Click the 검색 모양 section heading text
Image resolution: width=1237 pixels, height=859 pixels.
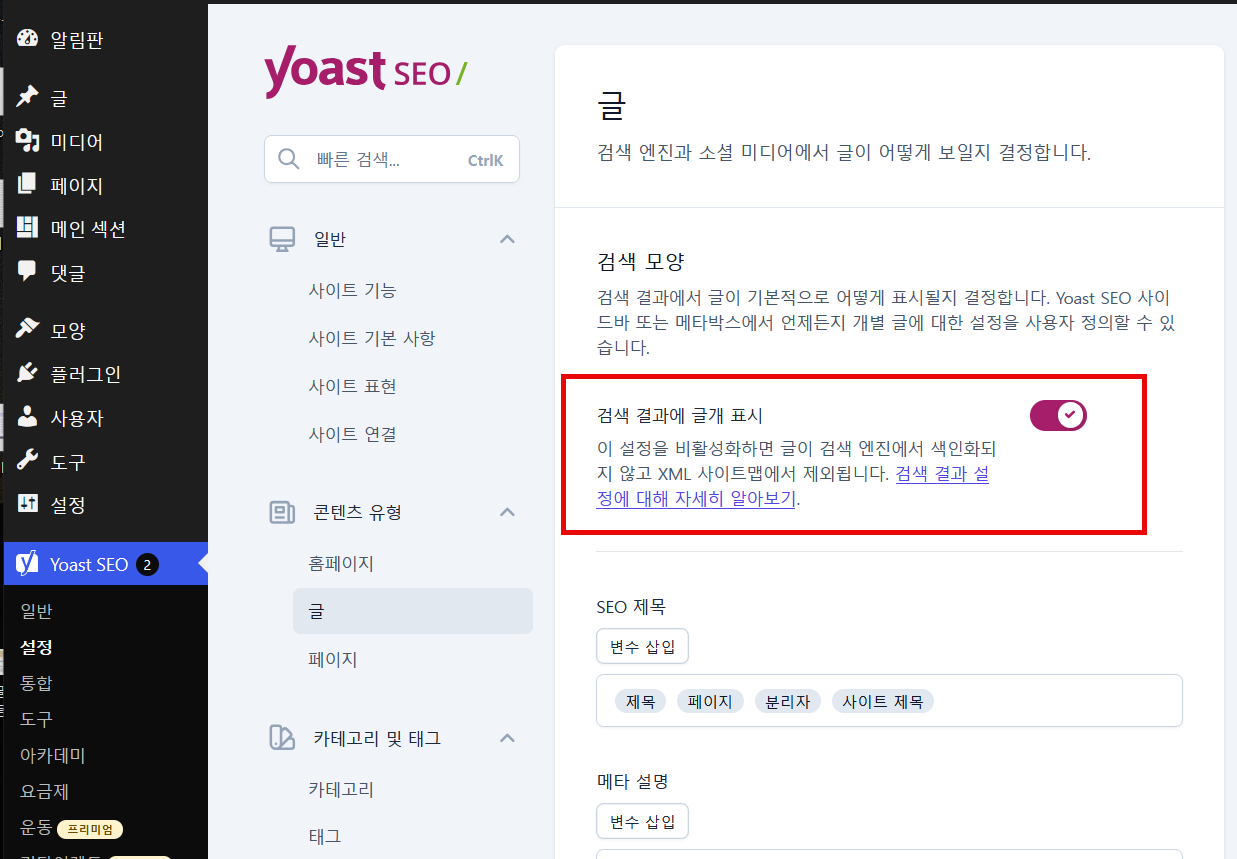[640, 262]
